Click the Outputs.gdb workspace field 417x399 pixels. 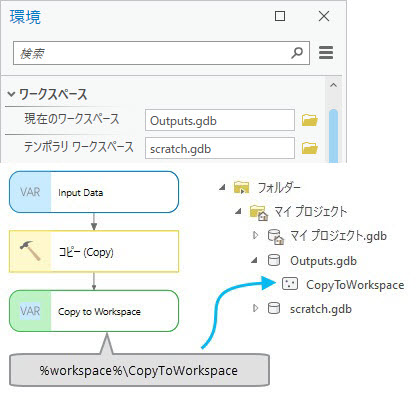click(220, 120)
